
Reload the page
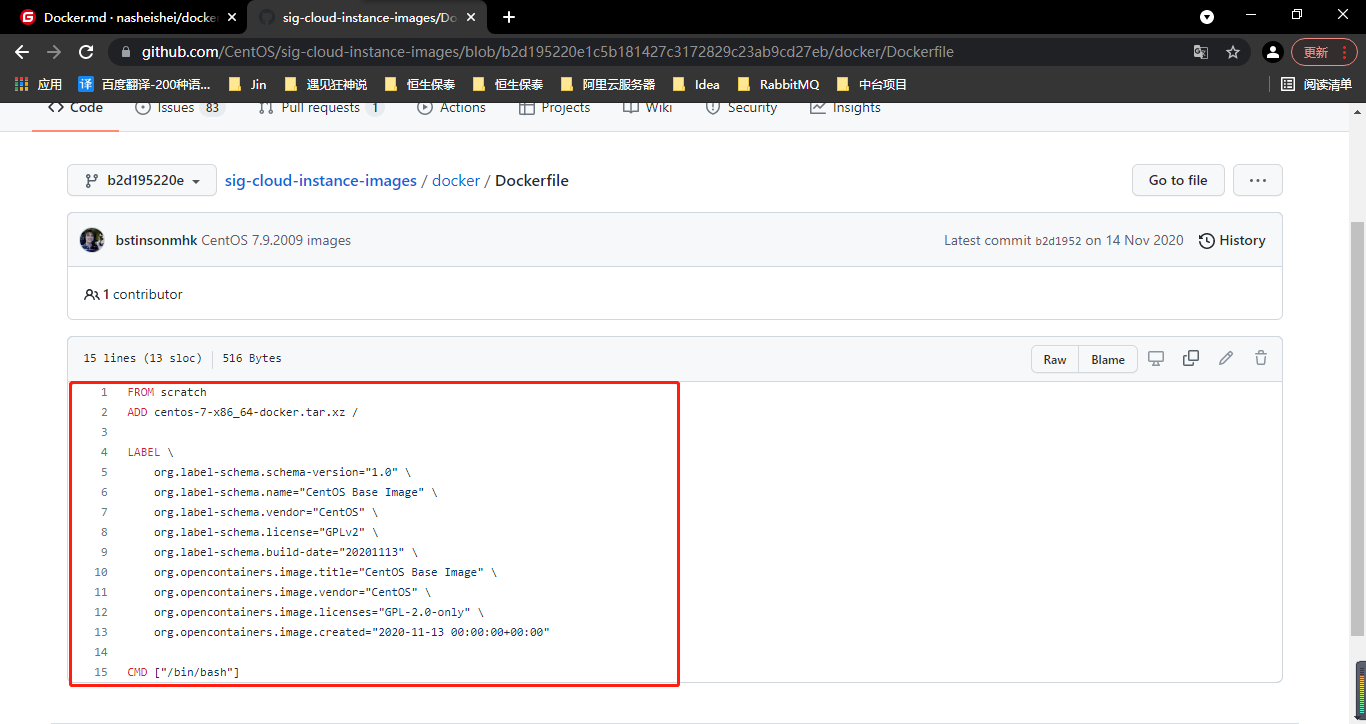[86, 52]
